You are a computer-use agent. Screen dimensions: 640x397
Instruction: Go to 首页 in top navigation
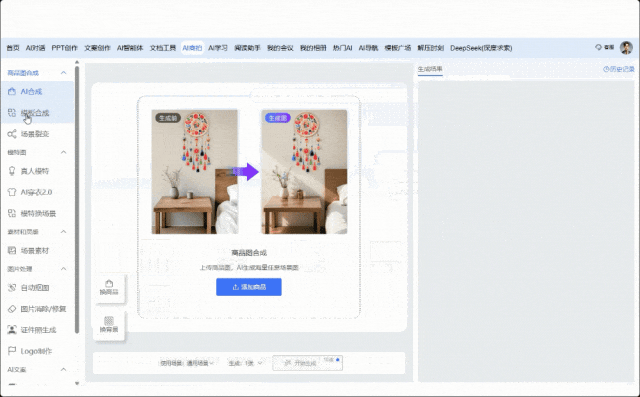(13, 48)
